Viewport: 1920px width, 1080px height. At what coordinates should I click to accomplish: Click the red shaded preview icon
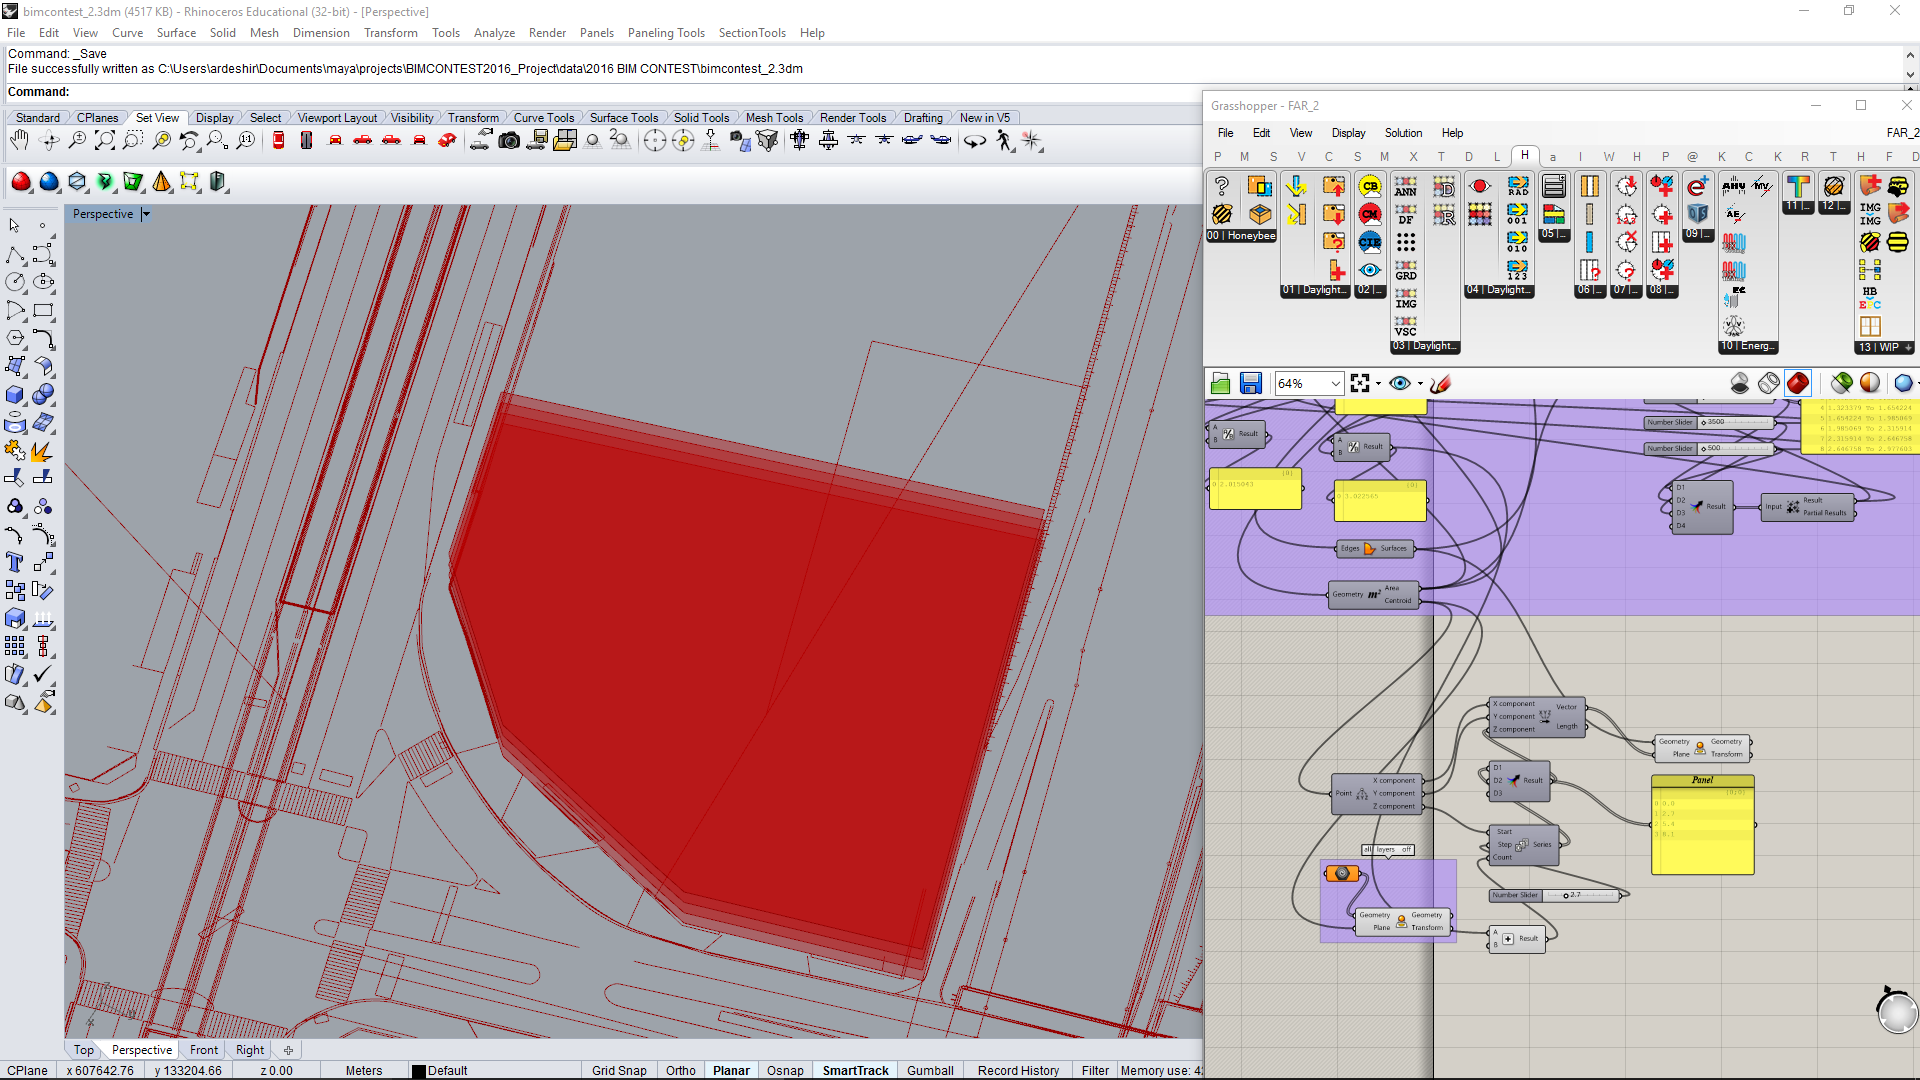point(1798,383)
